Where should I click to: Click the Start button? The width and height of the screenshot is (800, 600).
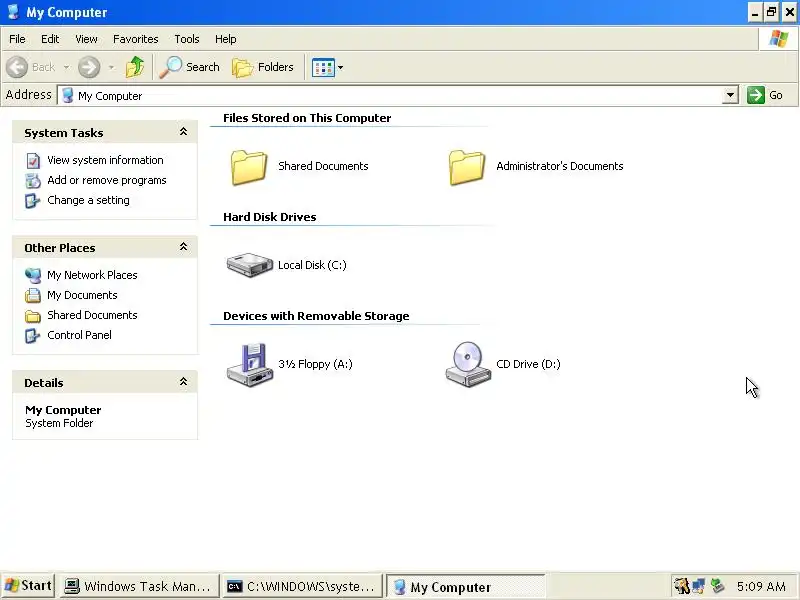pos(28,586)
